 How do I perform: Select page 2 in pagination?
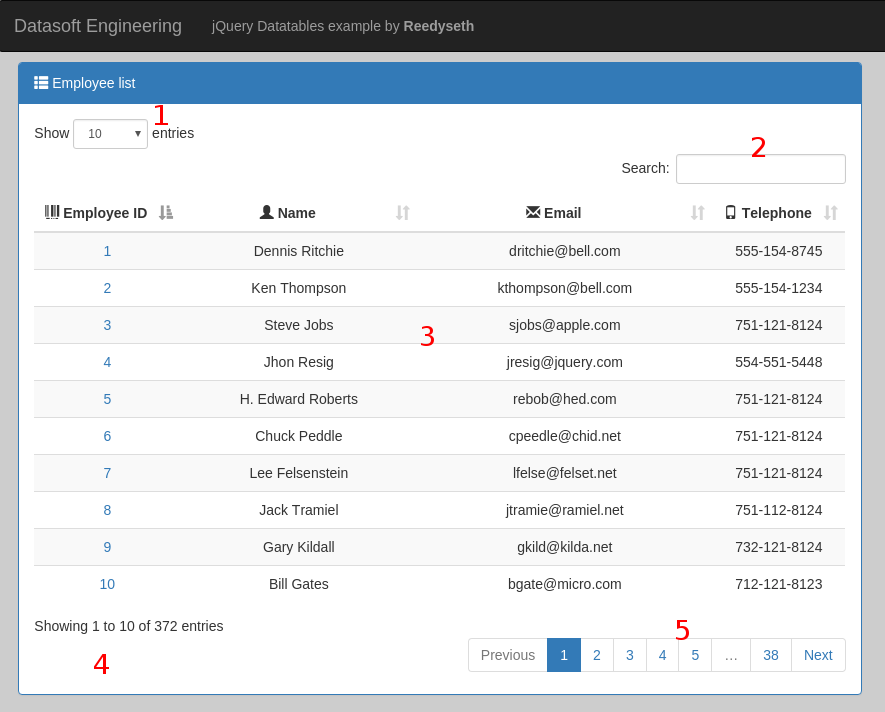tap(597, 655)
